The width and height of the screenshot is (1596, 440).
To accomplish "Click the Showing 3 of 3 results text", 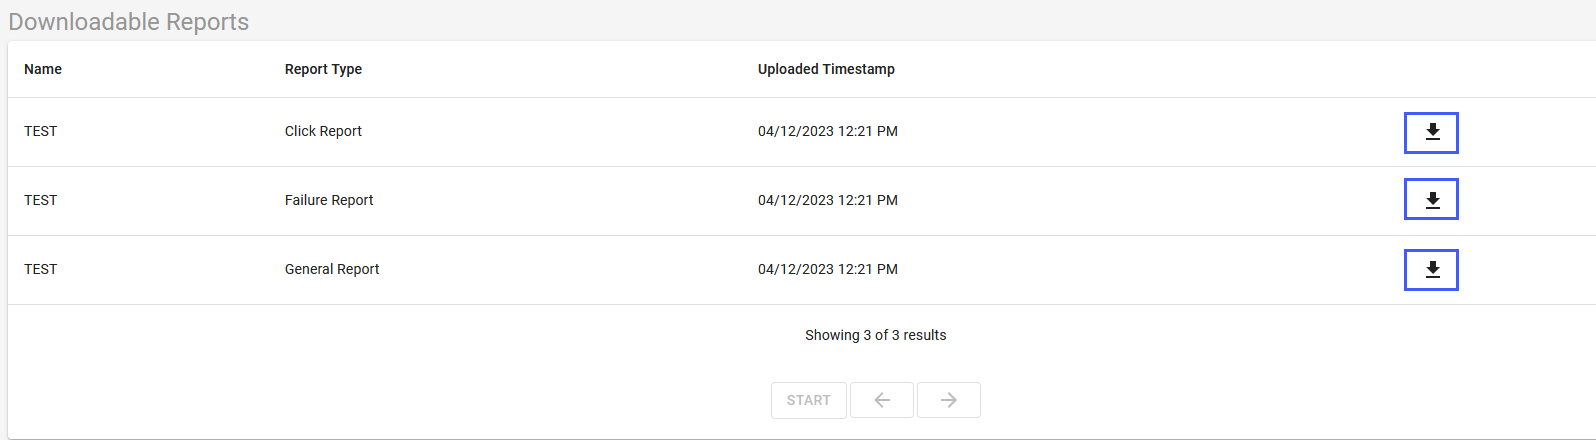I will tap(876, 335).
